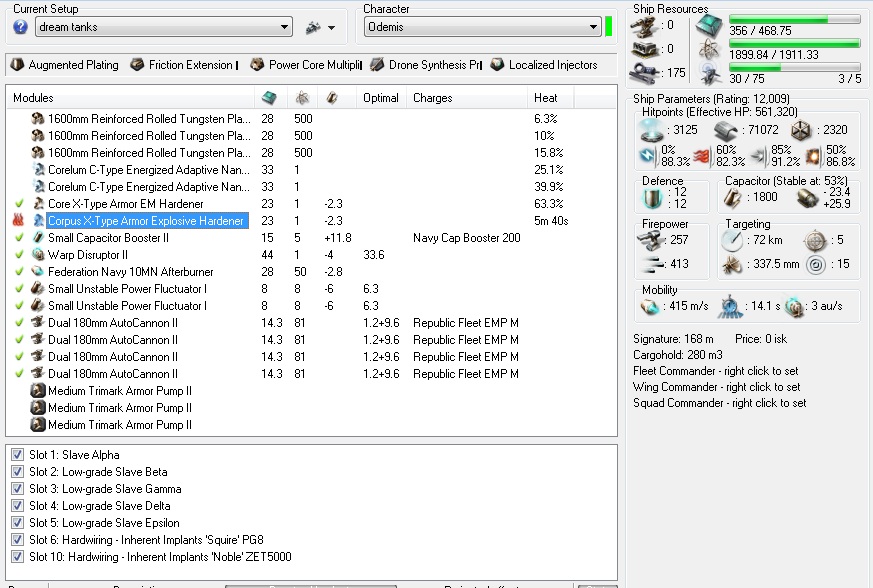Viewport: 873px width, 588px height.
Task: Uncheck the Slot 2: Low-grade Slave Beta implant
Action: (17, 472)
